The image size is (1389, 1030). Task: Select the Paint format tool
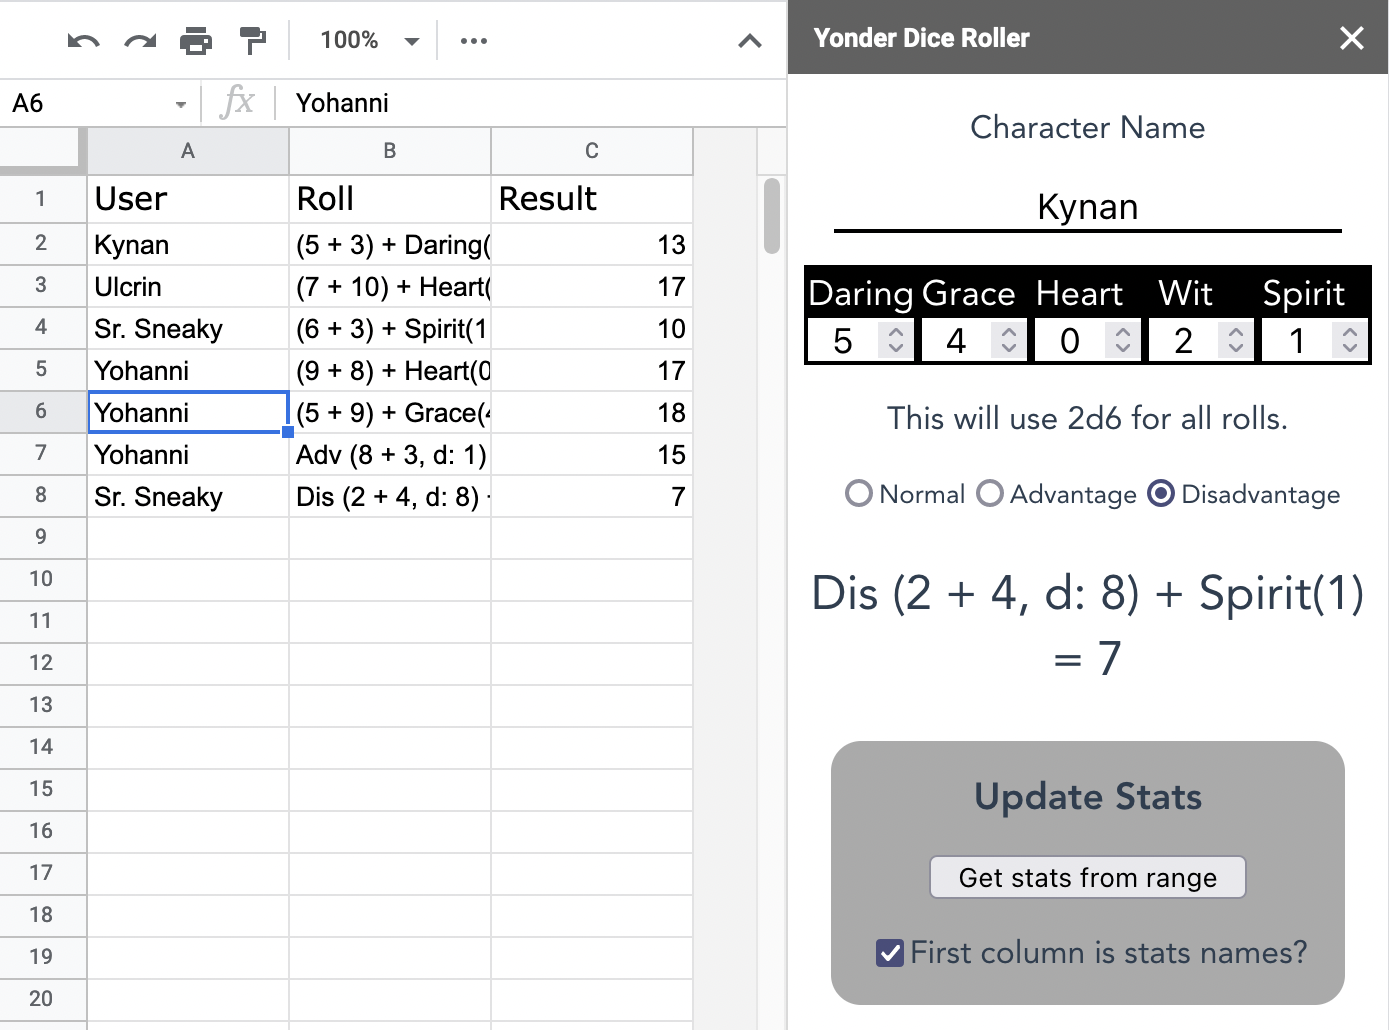[253, 41]
